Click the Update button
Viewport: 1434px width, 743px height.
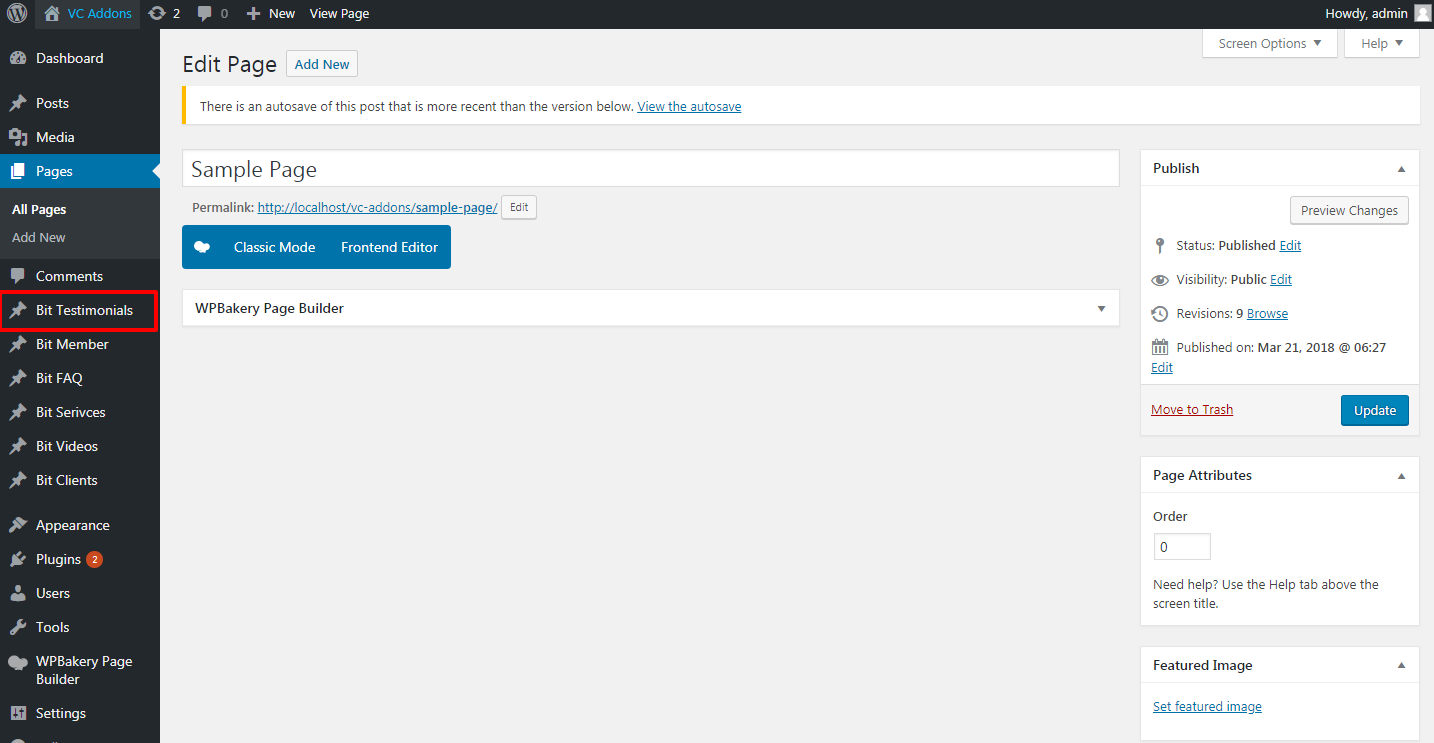click(x=1374, y=410)
